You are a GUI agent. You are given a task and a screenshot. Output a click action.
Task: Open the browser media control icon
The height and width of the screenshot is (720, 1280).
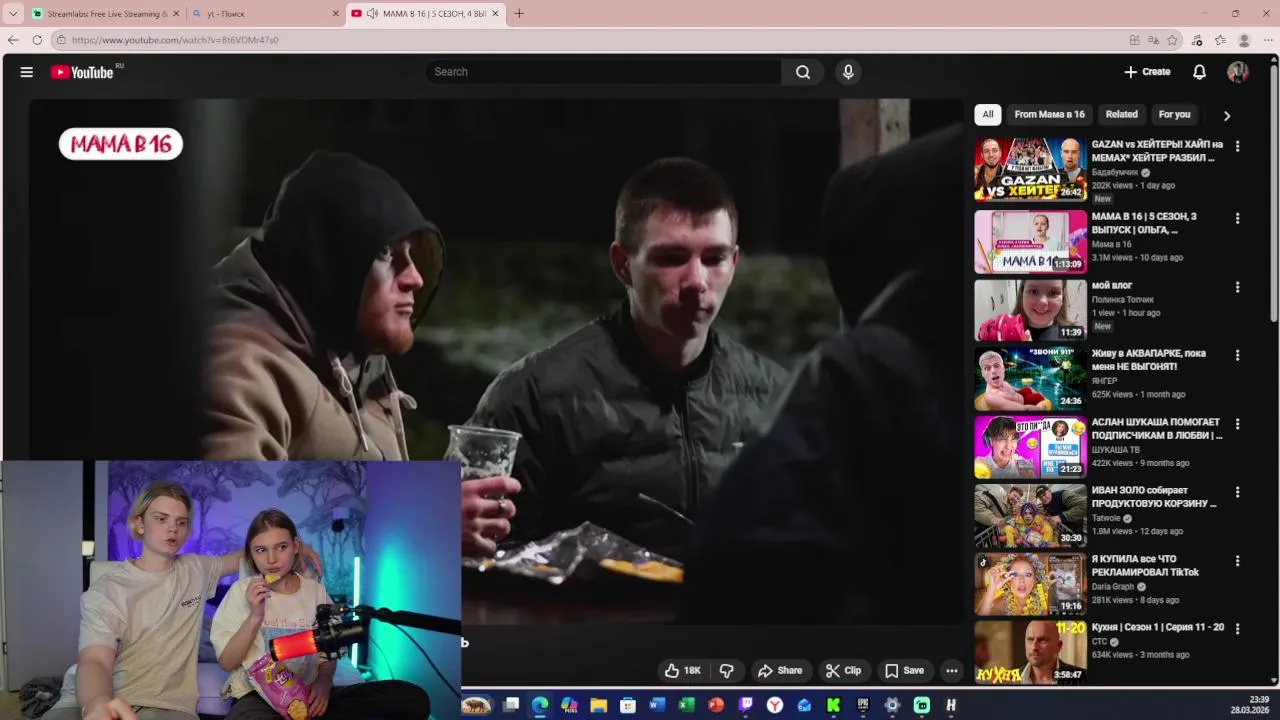(x=1197, y=40)
